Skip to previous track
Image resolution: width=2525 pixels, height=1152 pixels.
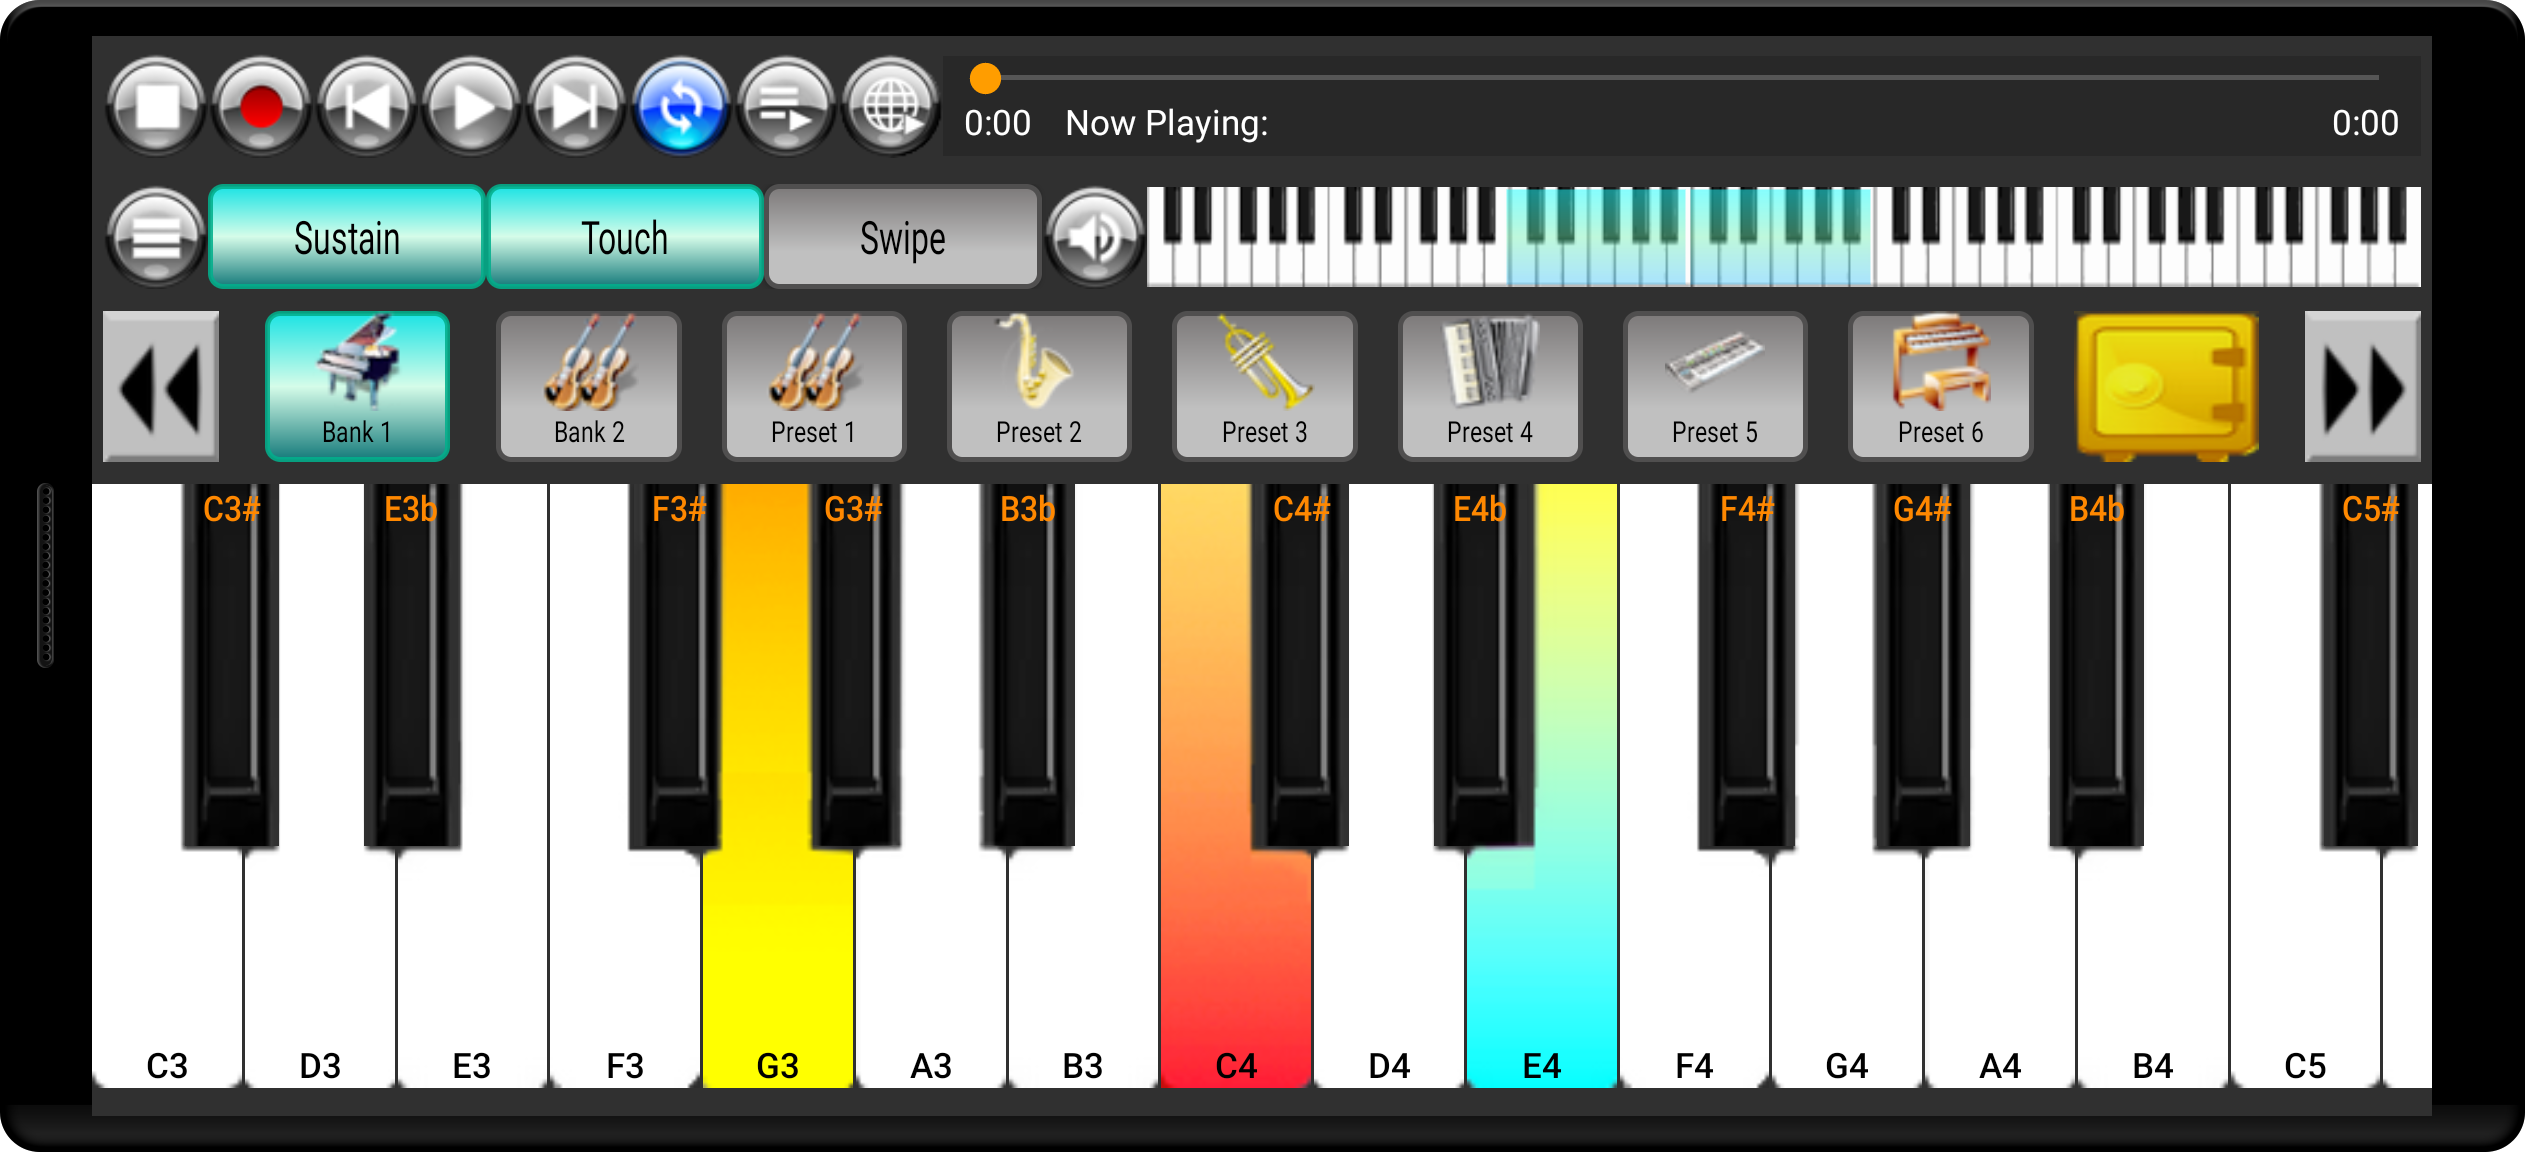click(x=366, y=106)
